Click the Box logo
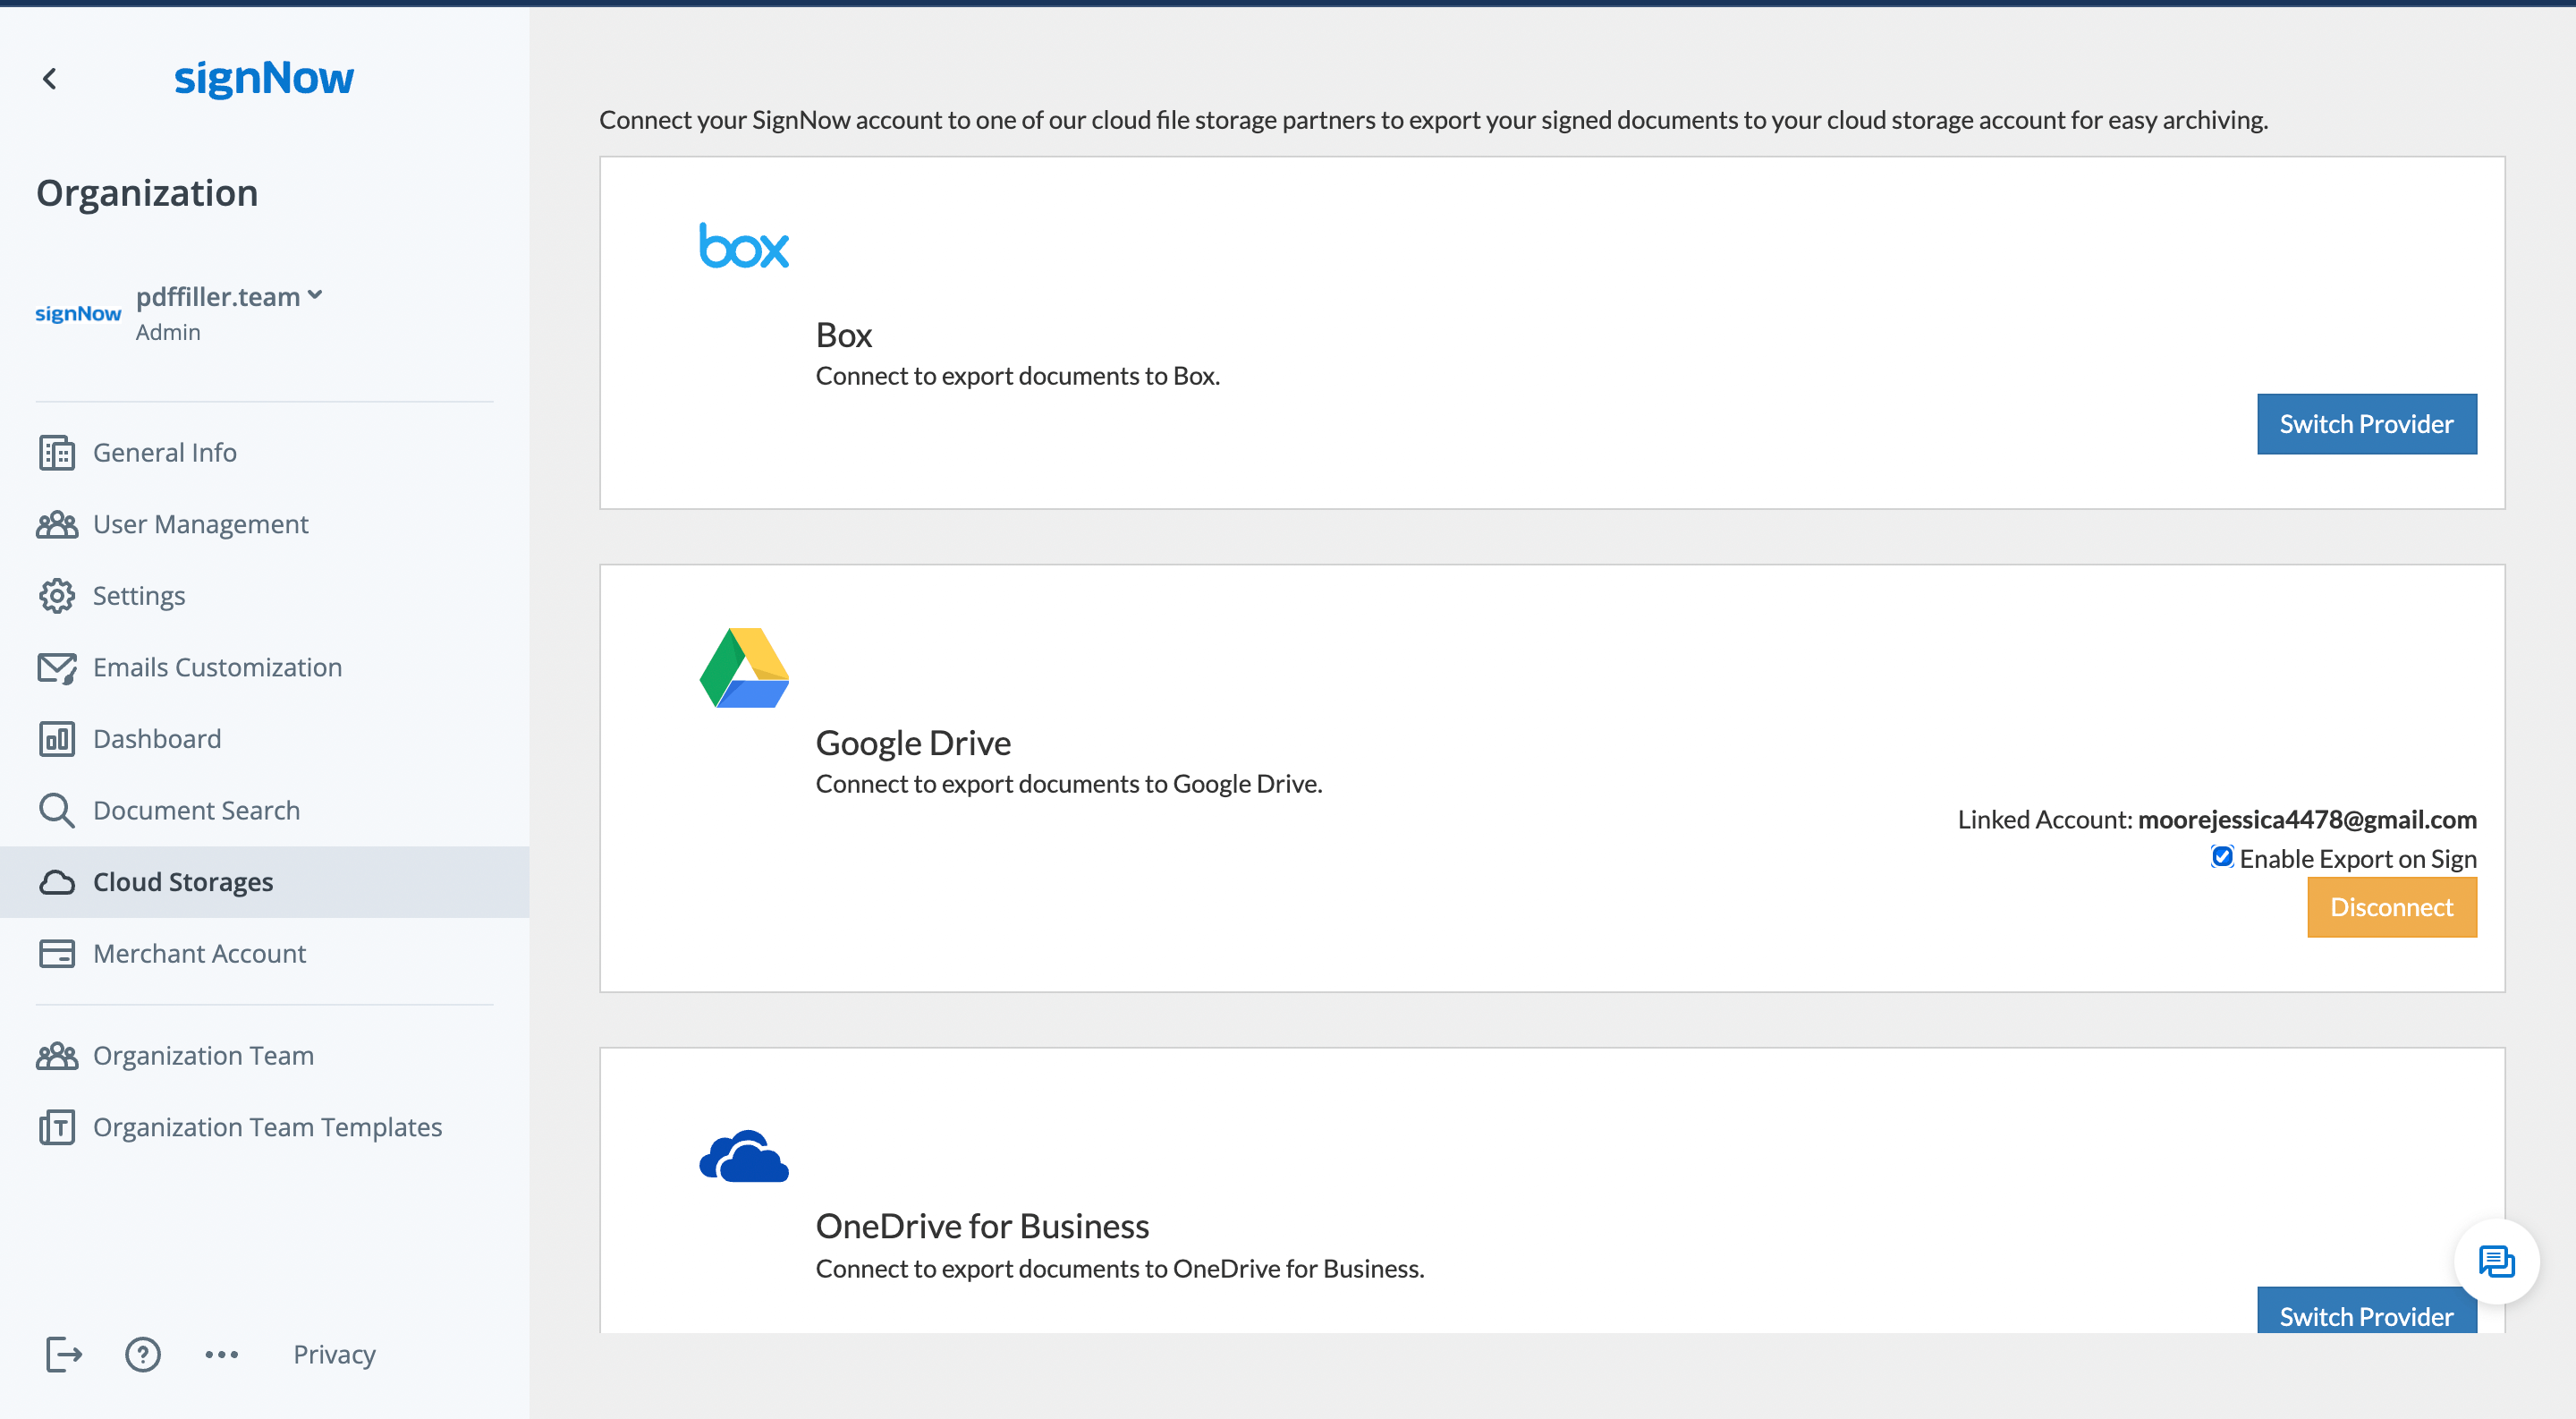This screenshot has width=2576, height=1419. (744, 246)
